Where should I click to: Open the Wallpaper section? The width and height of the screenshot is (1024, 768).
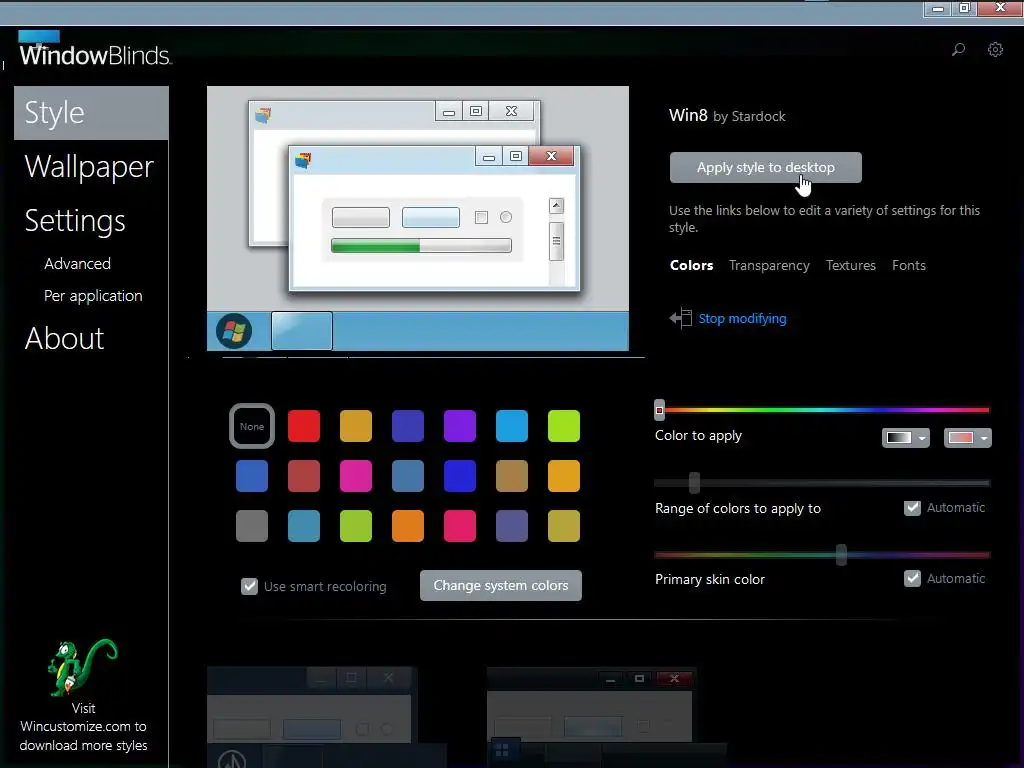click(89, 167)
